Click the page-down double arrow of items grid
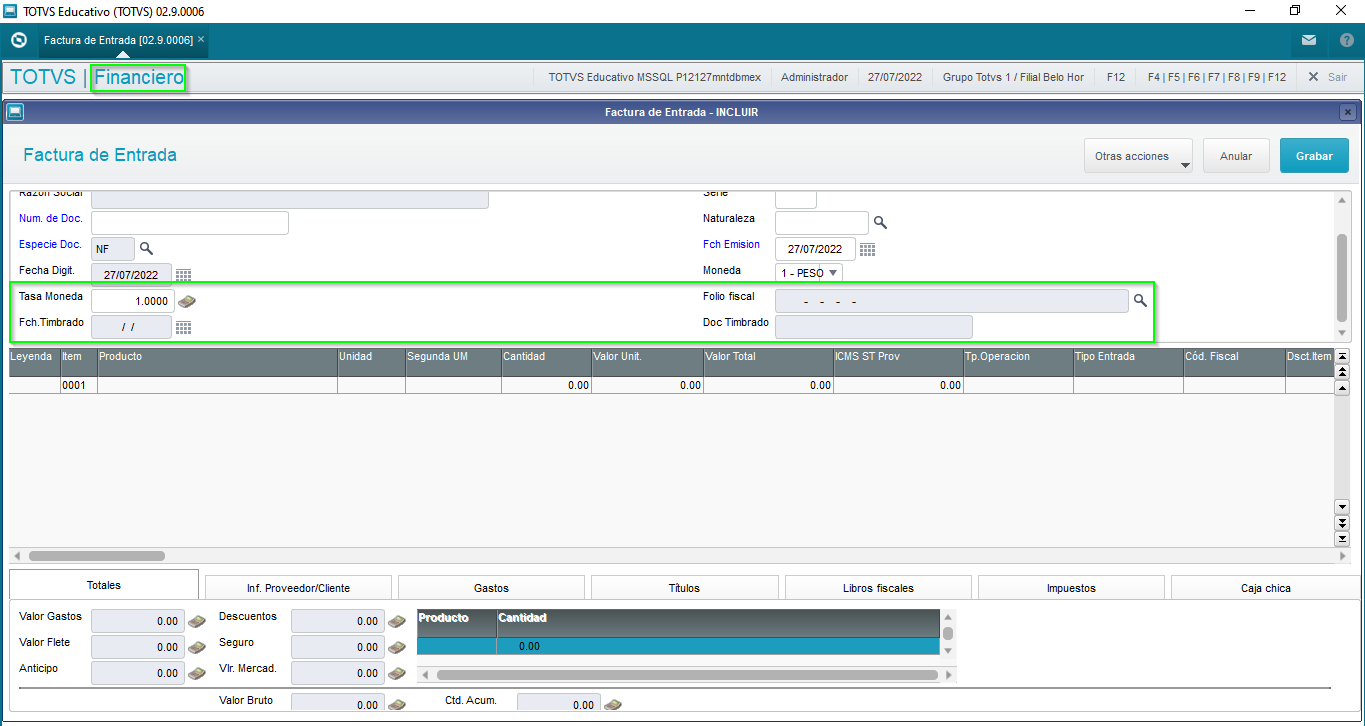1365x726 pixels. pyautogui.click(x=1342, y=523)
